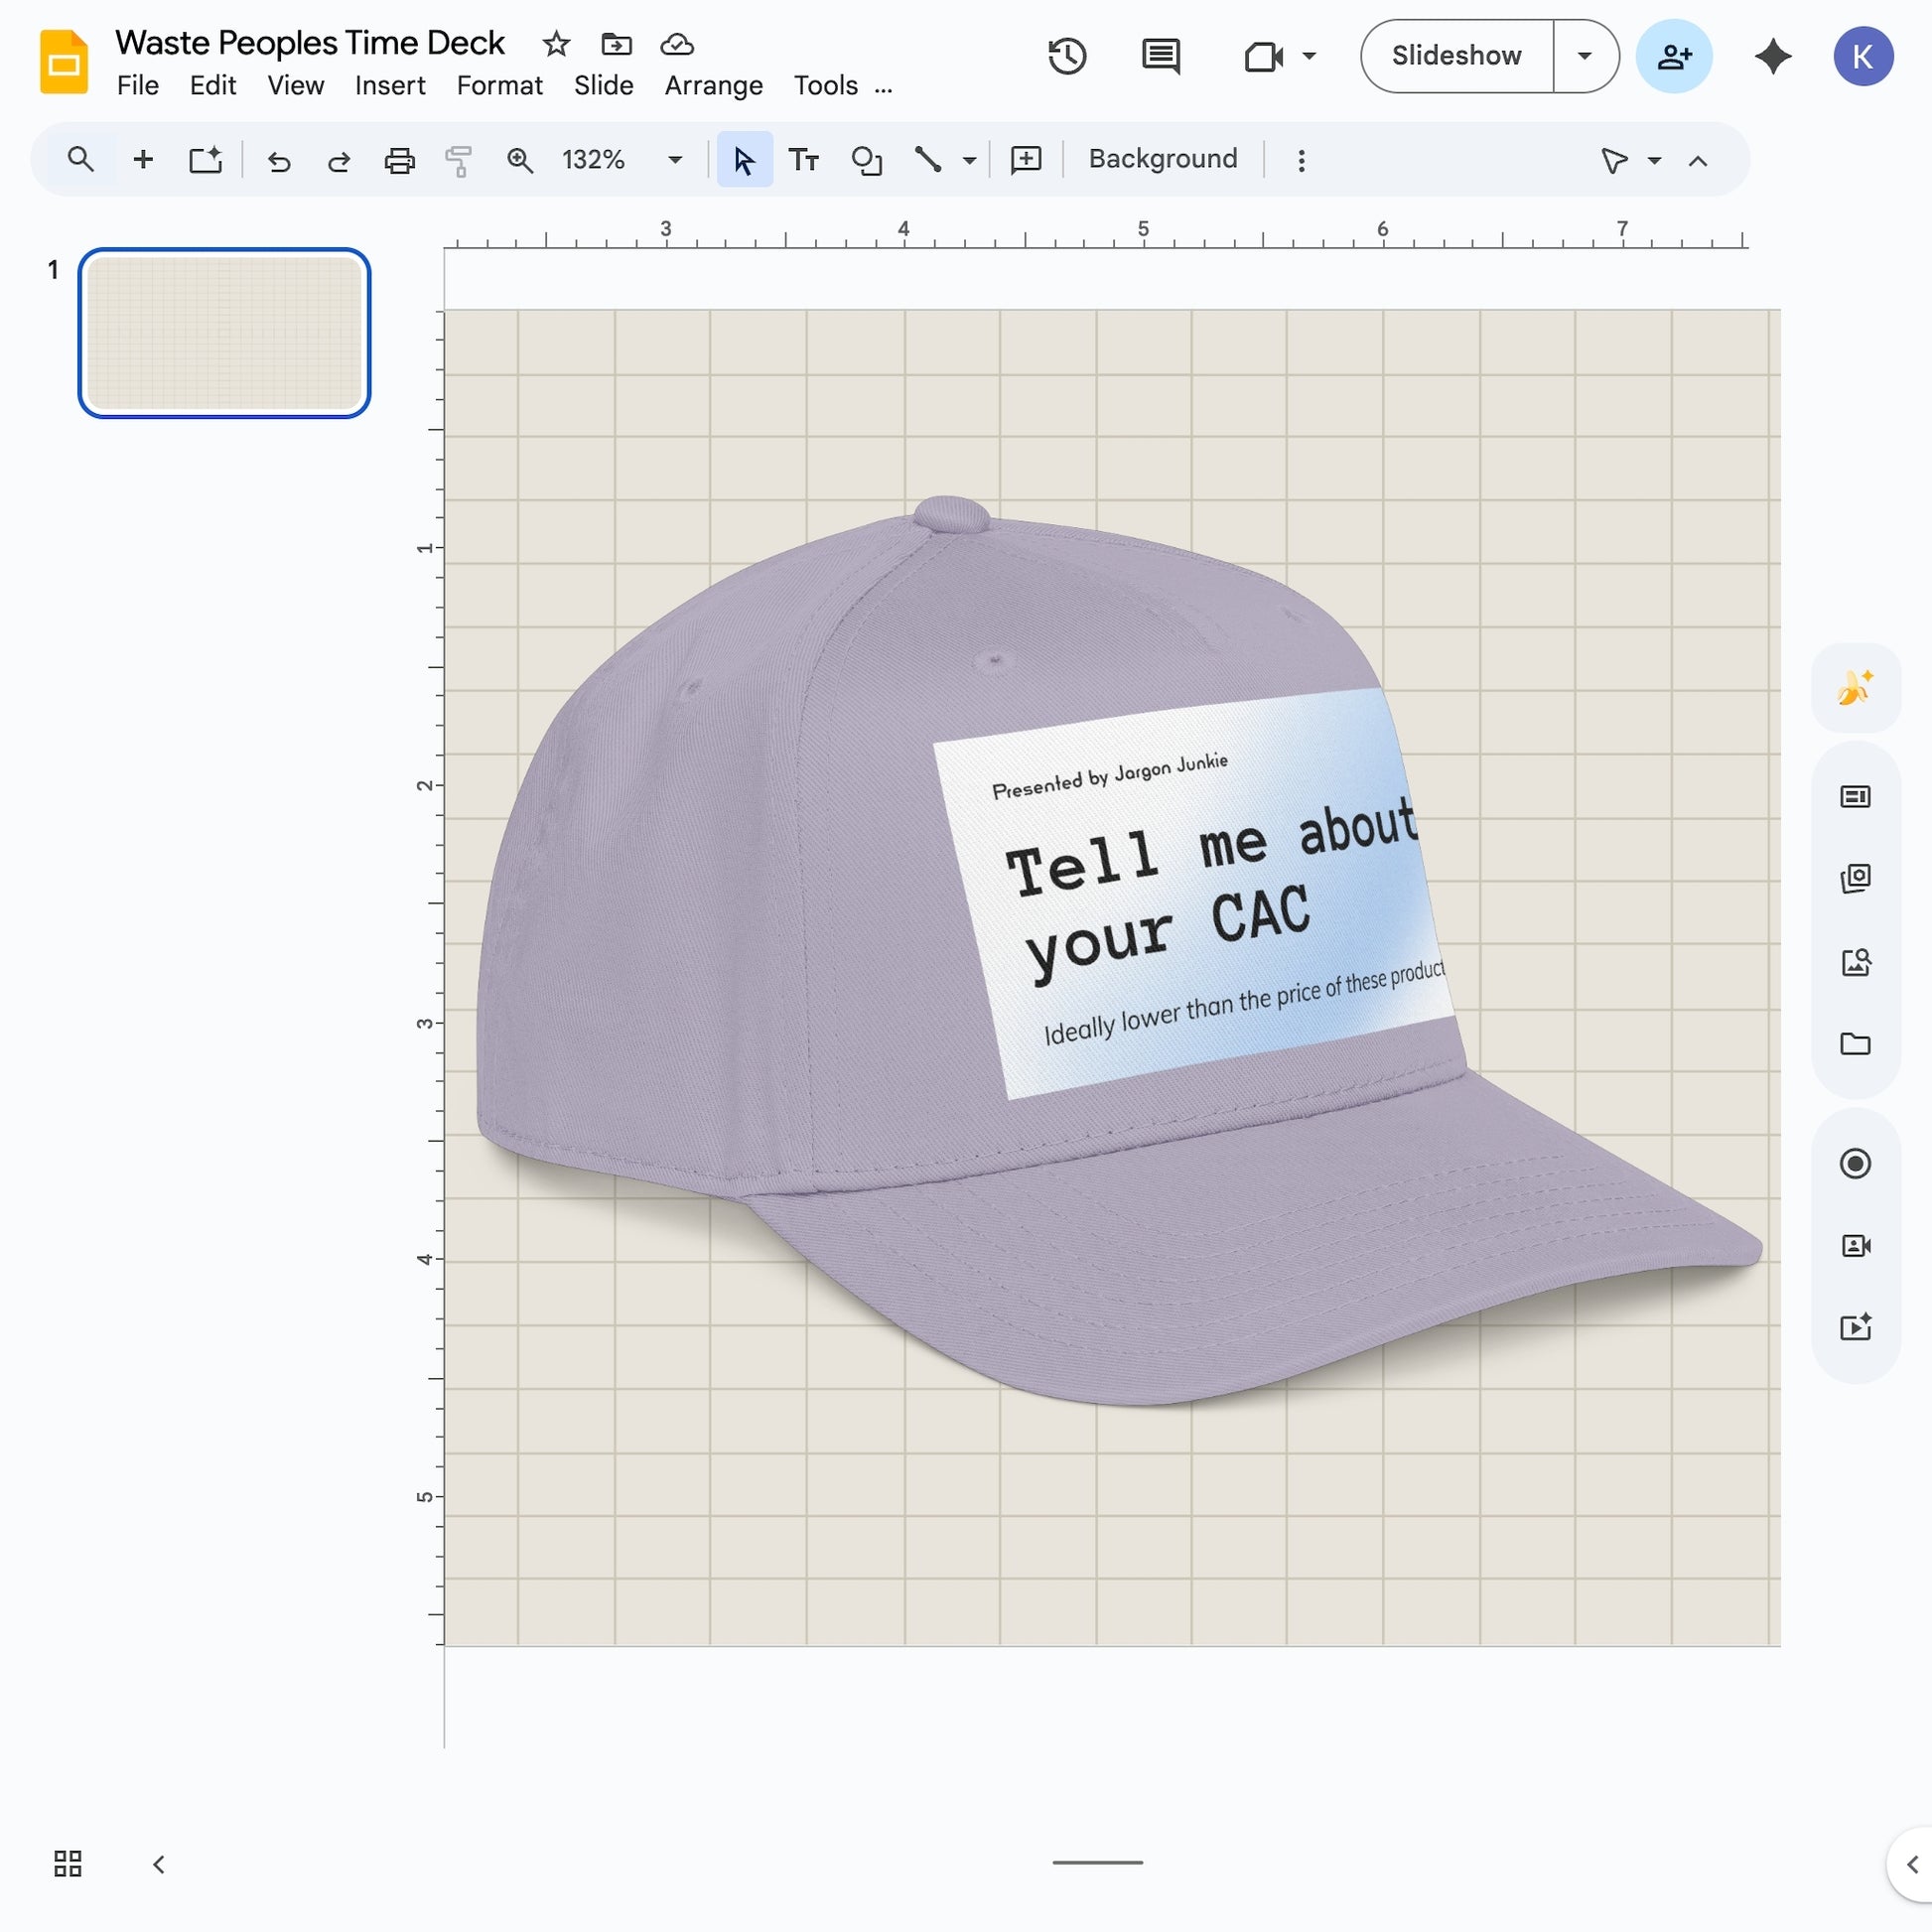Open the Arrange menu

pyautogui.click(x=712, y=86)
